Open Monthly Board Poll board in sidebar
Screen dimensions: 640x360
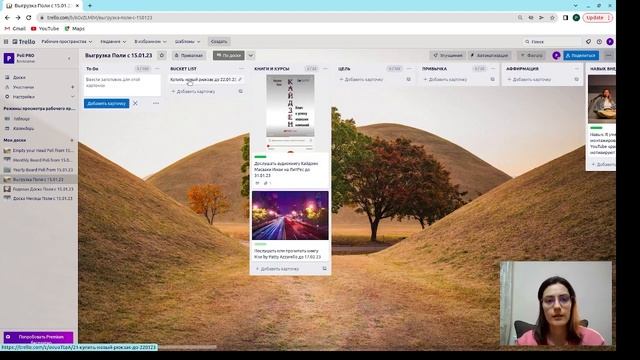[x=39, y=160]
